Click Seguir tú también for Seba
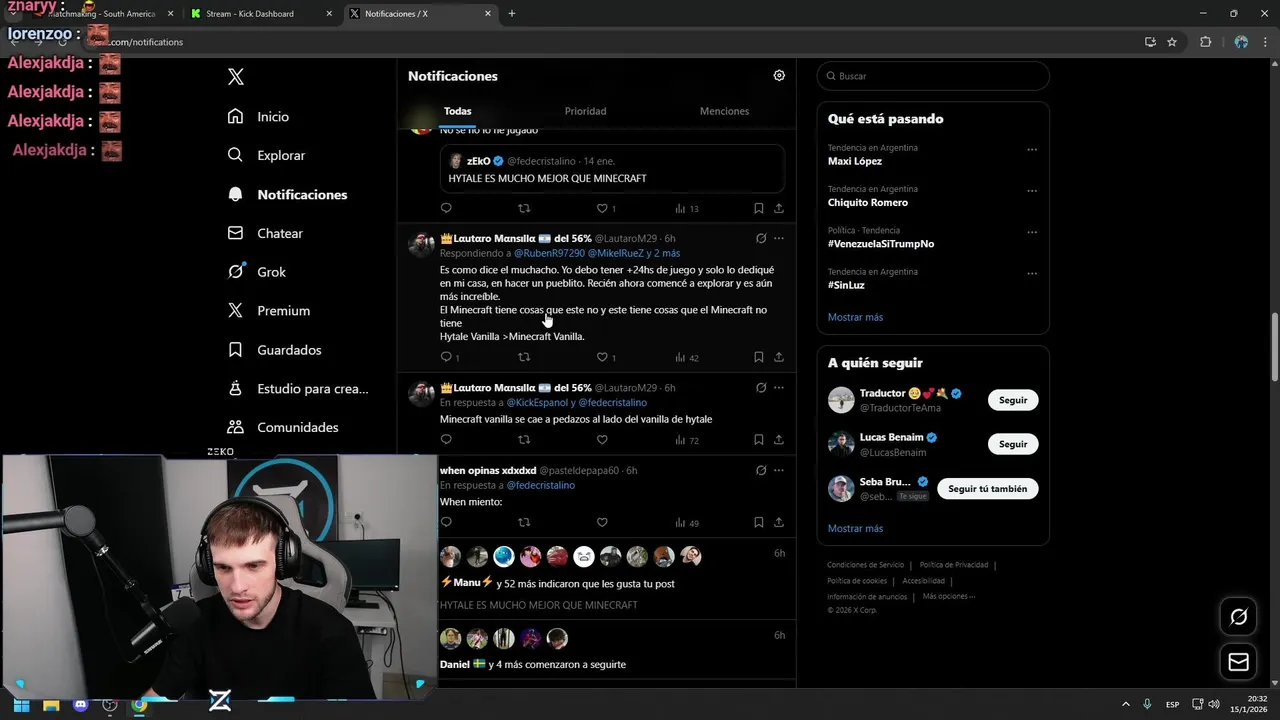 (x=987, y=489)
